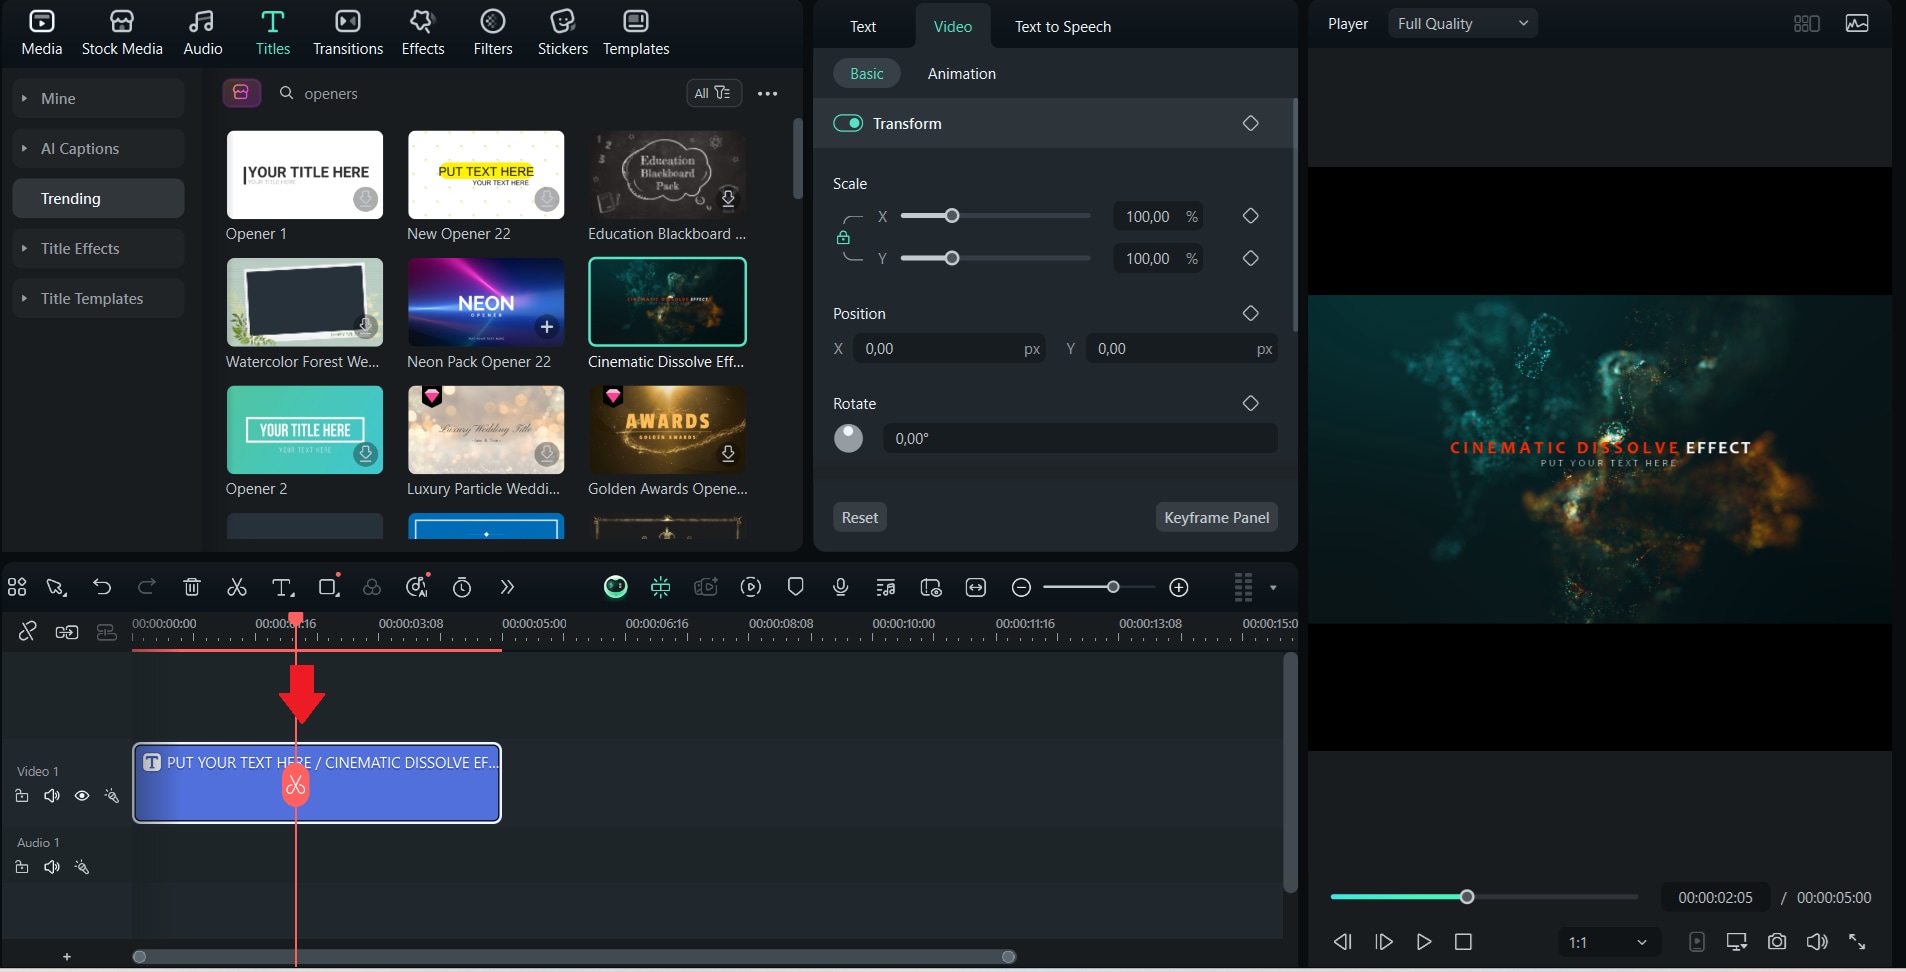Select the Watercolor Forest title thumbnail
Image resolution: width=1906 pixels, height=972 pixels.
click(305, 302)
